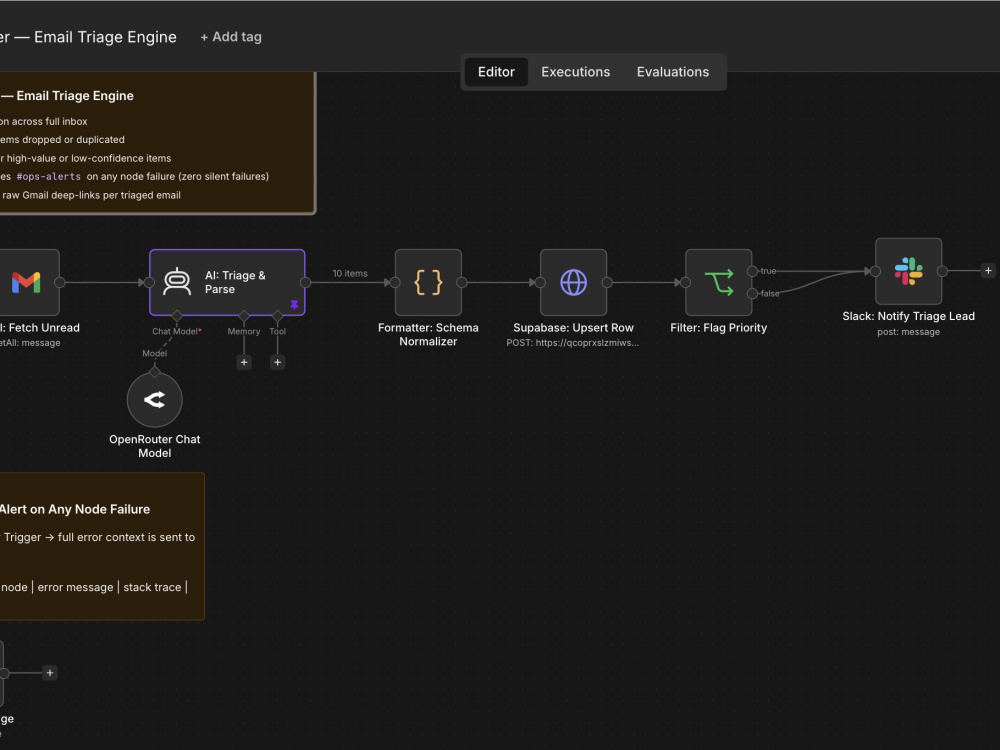1000x750 pixels.
Task: Click the 10 items connection label
Action: [x=350, y=274]
